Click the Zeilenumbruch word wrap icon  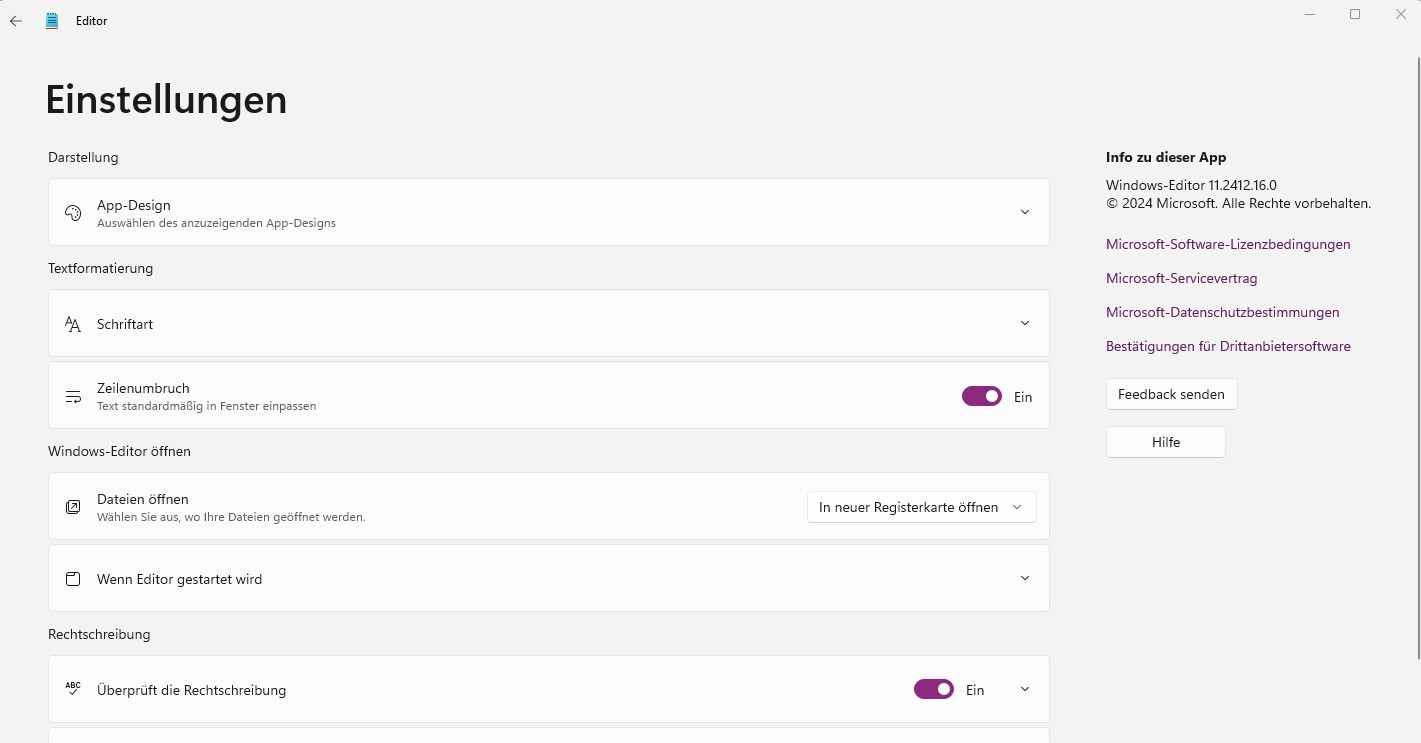coord(72,397)
